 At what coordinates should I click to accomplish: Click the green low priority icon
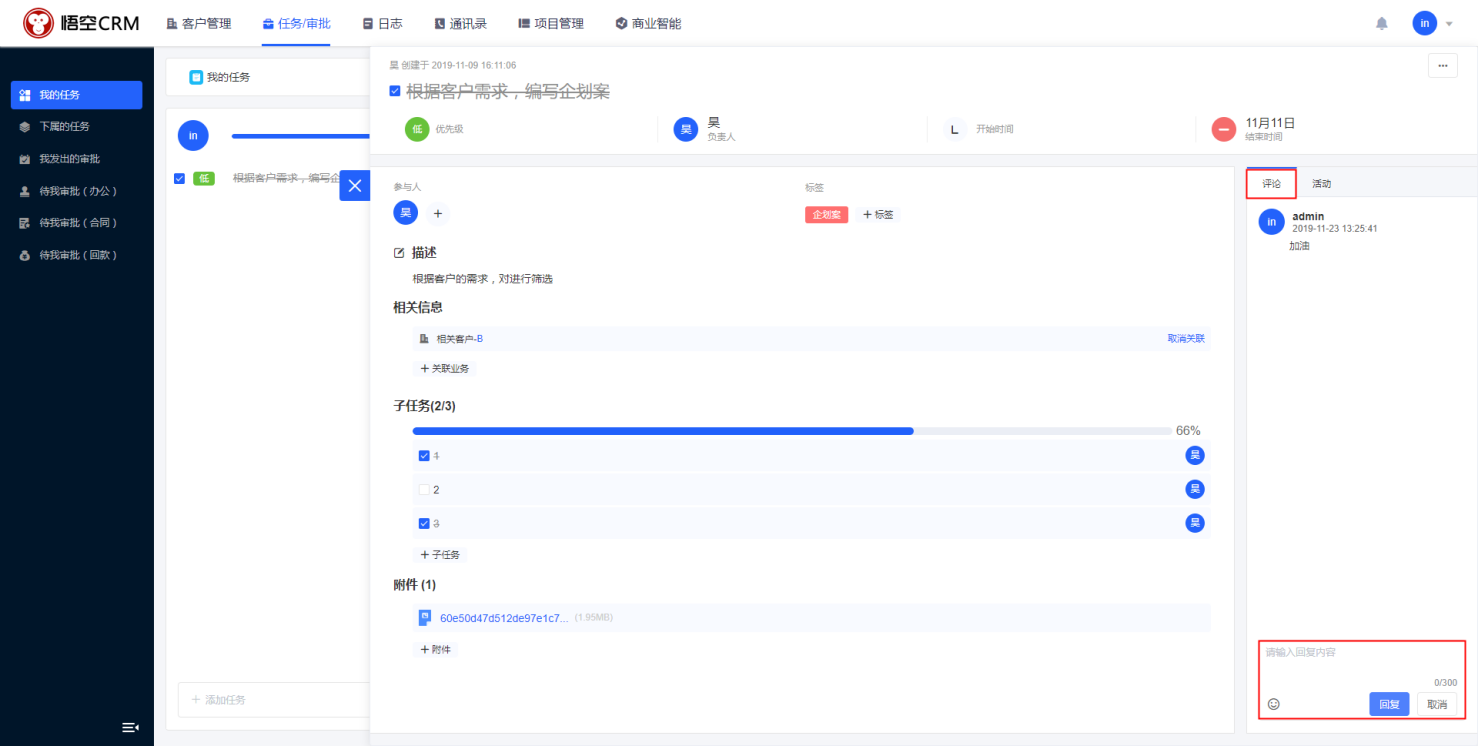tap(417, 129)
